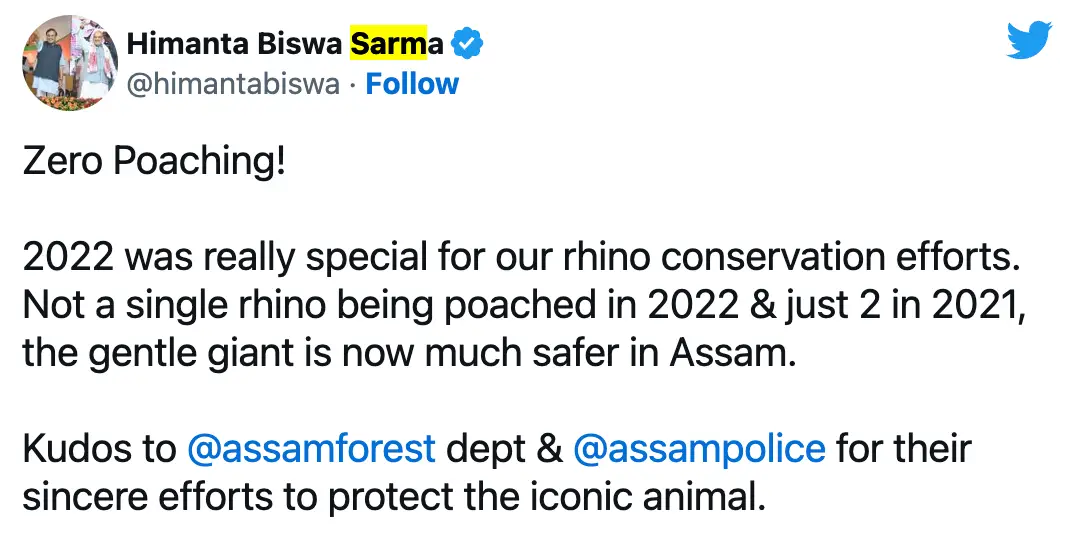The image size is (1082, 540).
Task: Click the yellow highlighted "Sarm" text
Action: coord(388,44)
